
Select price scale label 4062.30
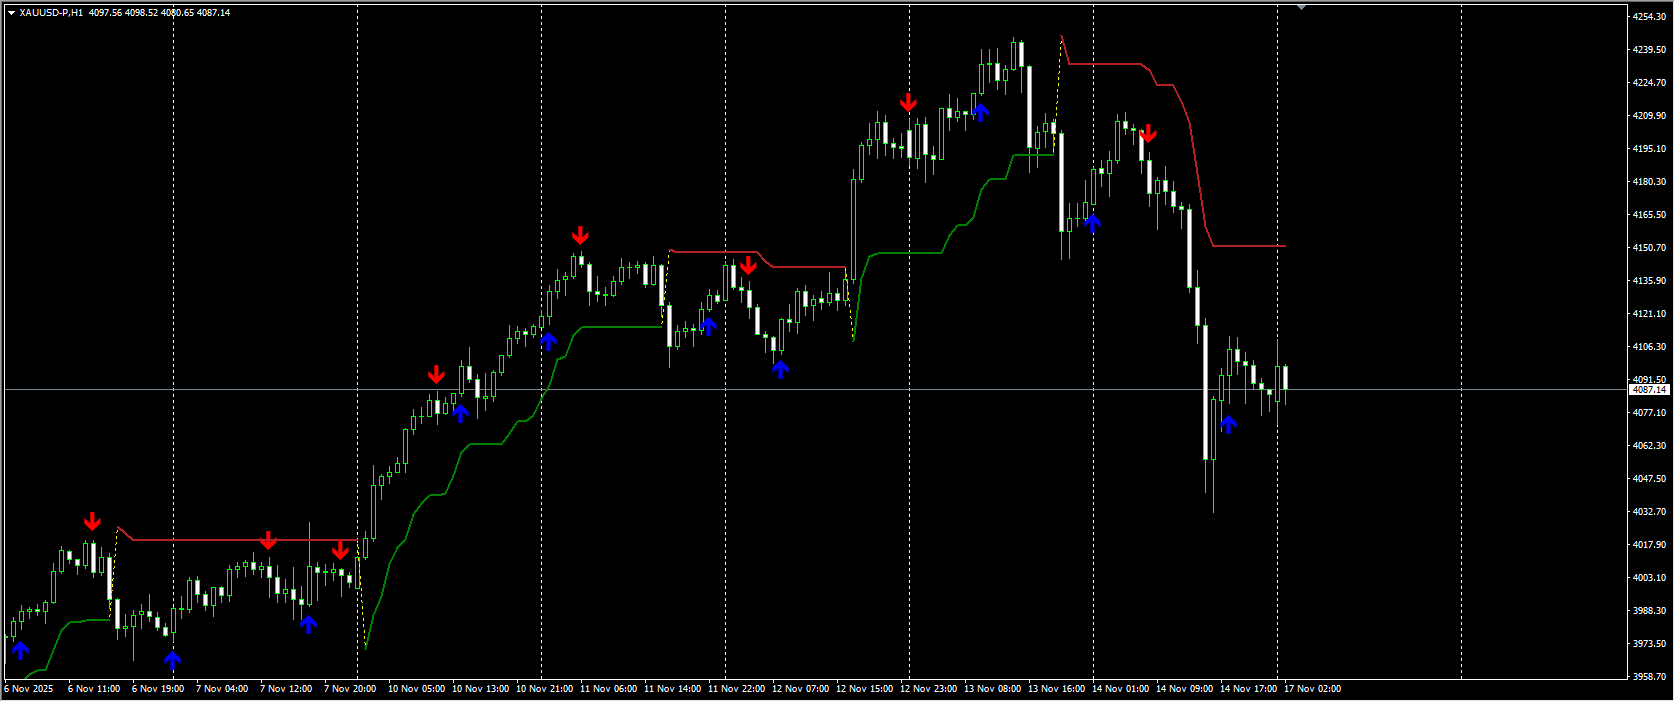pos(1650,446)
